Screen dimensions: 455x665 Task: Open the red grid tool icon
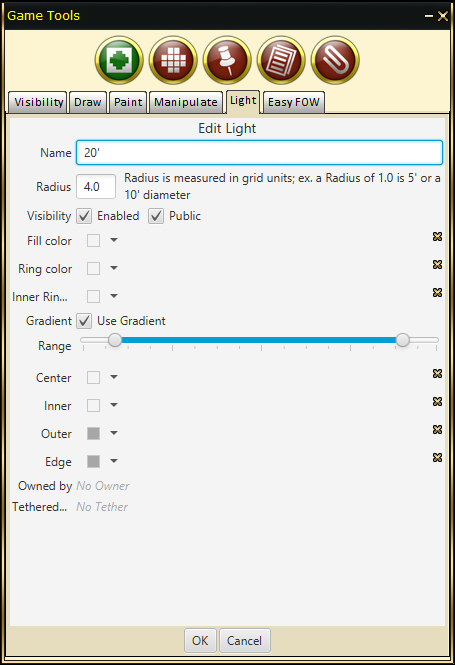pyautogui.click(x=173, y=60)
